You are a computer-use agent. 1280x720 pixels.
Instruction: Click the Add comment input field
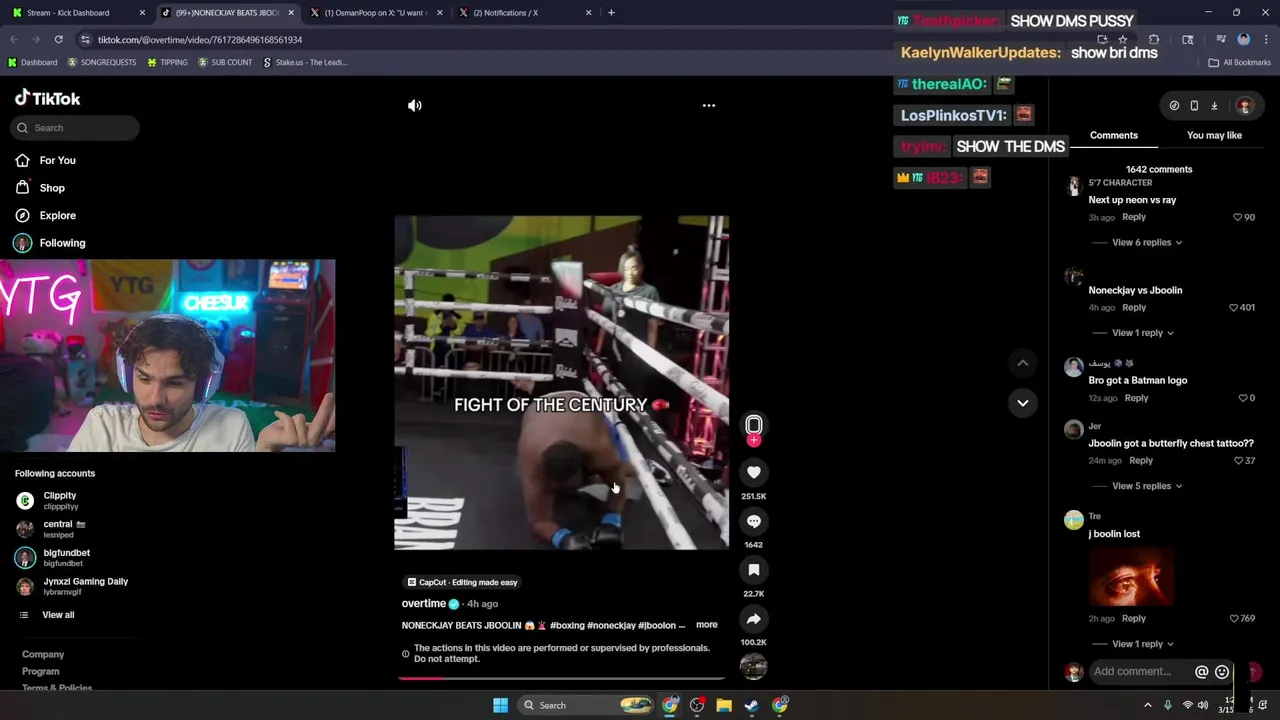(1139, 672)
